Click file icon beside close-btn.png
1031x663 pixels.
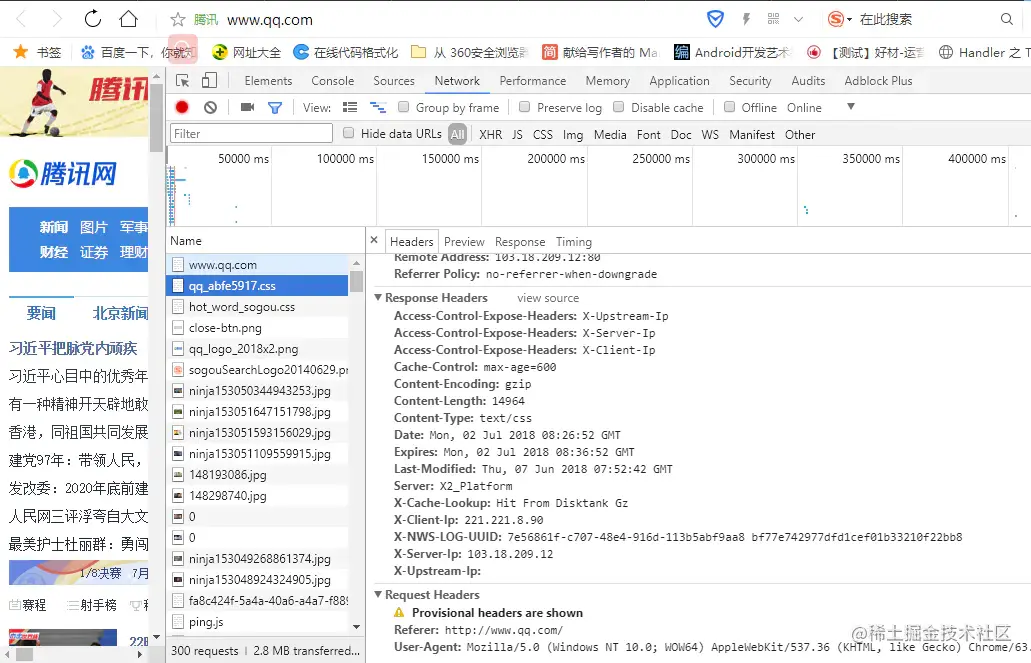pos(178,328)
